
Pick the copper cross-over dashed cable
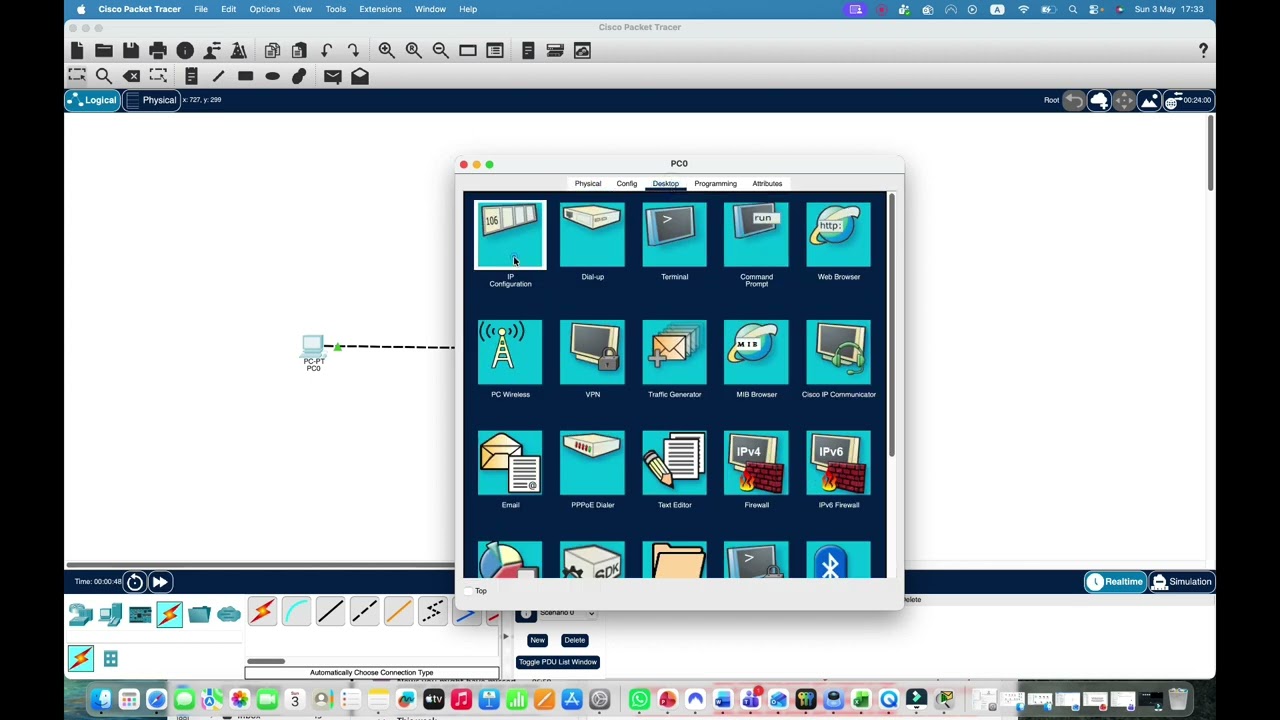[x=364, y=611]
